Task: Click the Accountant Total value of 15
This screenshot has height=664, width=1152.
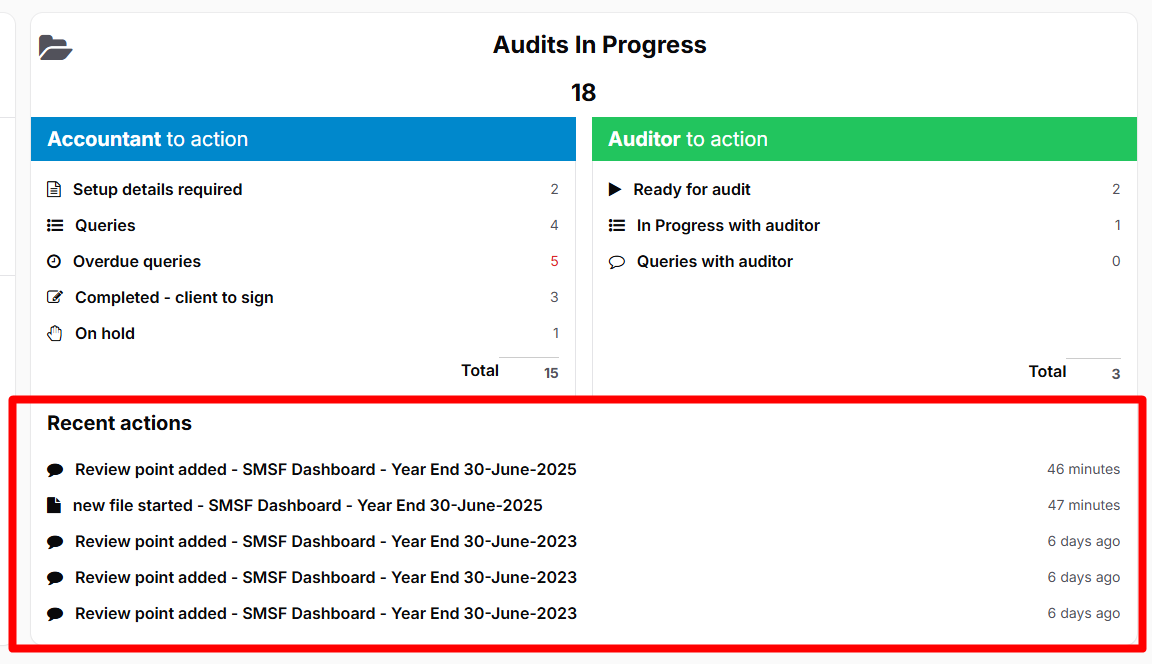Action: point(550,372)
